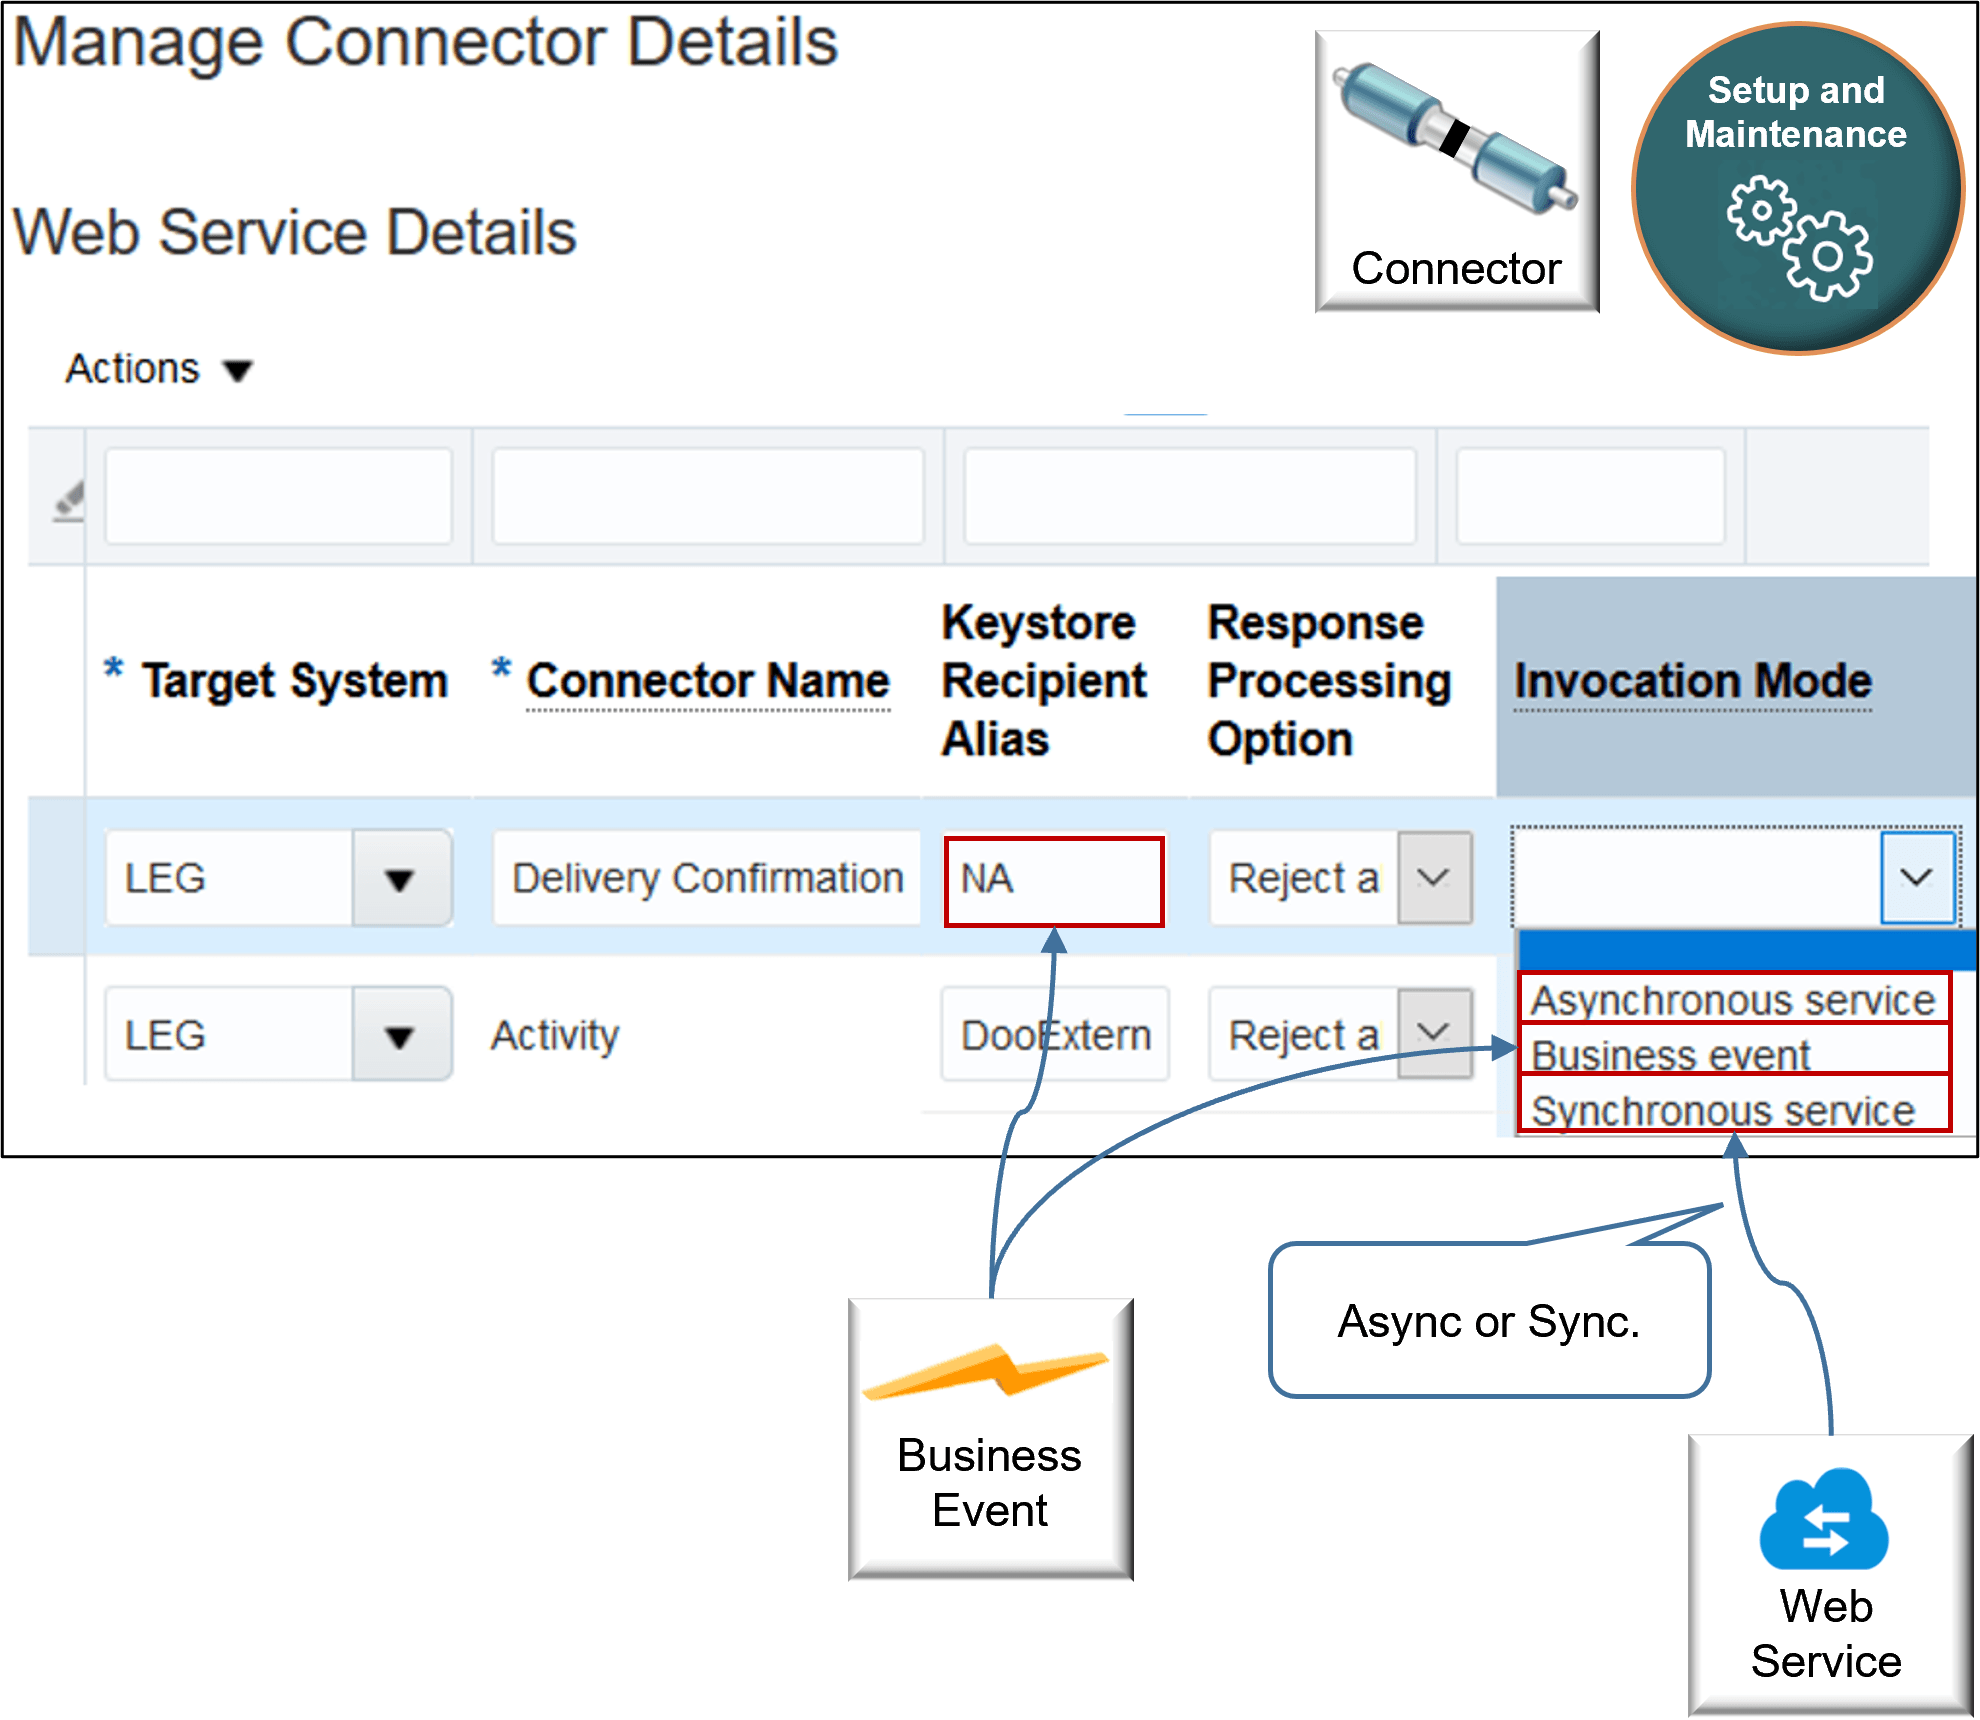Click the Invocation Mode column header
The width and height of the screenshot is (1980, 1720).
tap(1692, 681)
